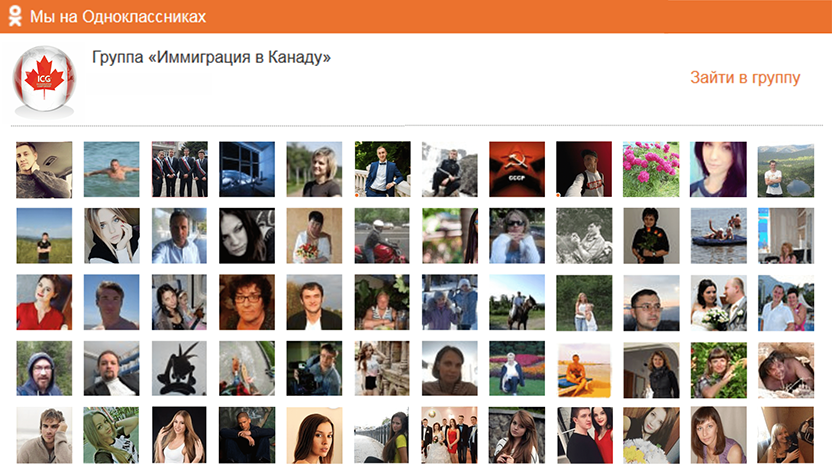Screen dimensions: 832x464
Task: Select the horse rider avatar
Action: (x=516, y=302)
